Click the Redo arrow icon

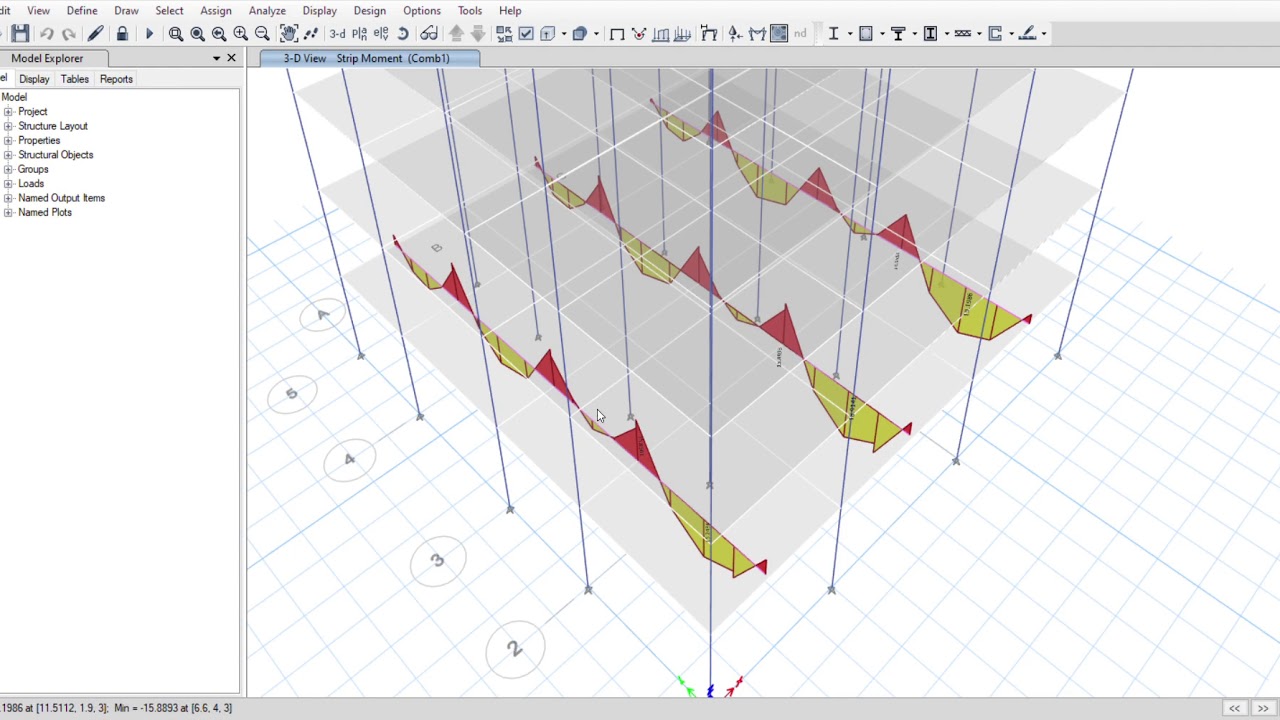(69, 33)
